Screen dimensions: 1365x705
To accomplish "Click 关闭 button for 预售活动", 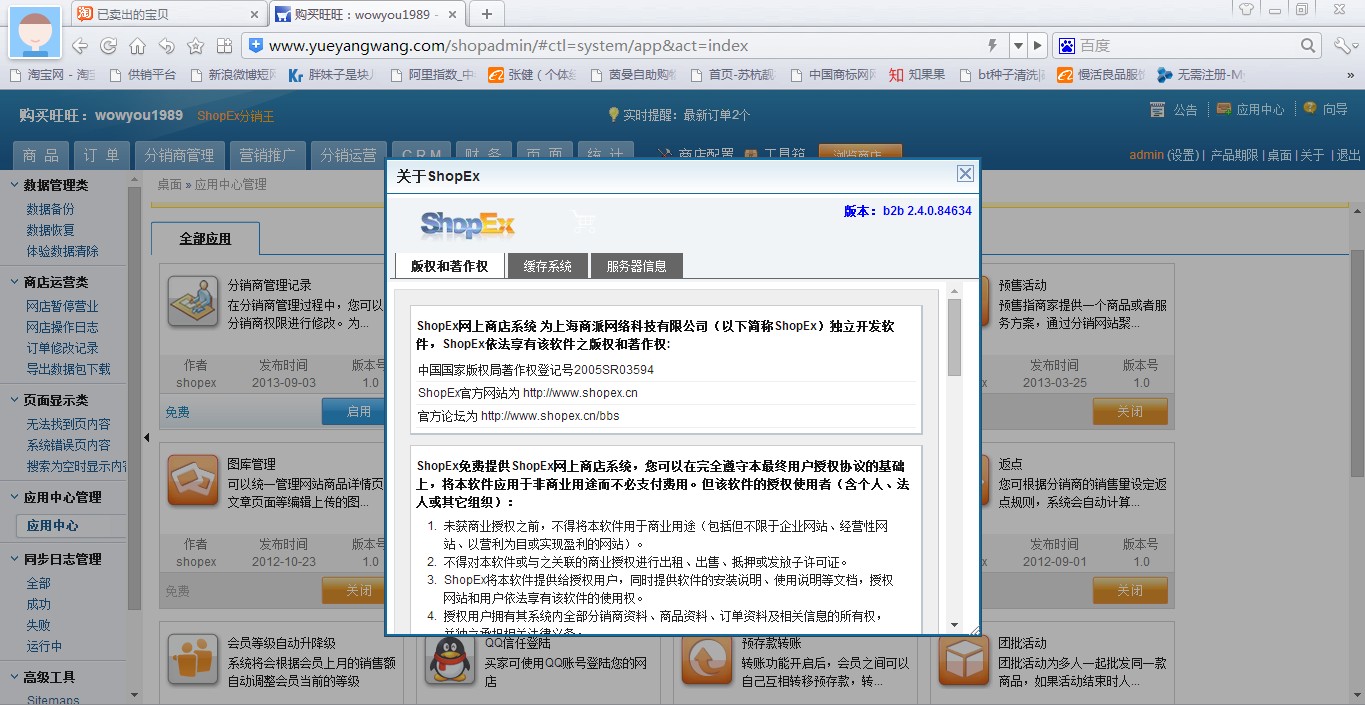I will (x=1130, y=411).
